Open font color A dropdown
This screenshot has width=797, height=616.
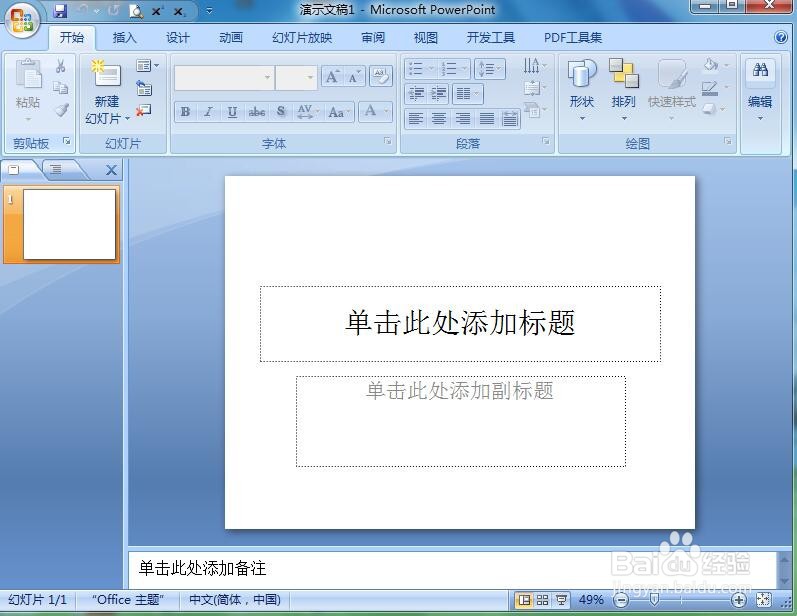375,110
